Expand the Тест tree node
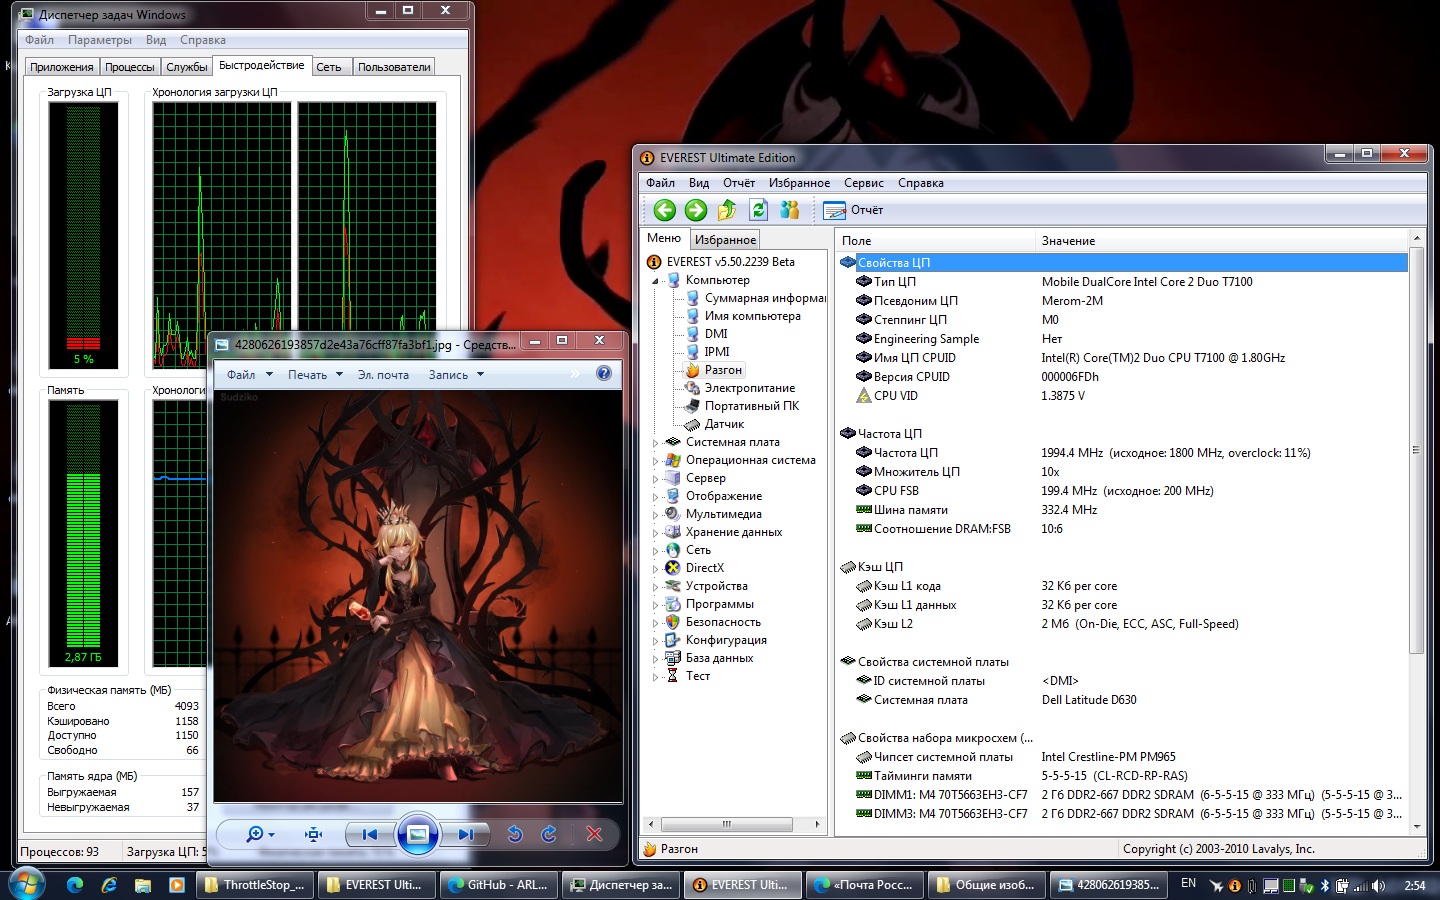The width and height of the screenshot is (1440, 900). coord(656,676)
